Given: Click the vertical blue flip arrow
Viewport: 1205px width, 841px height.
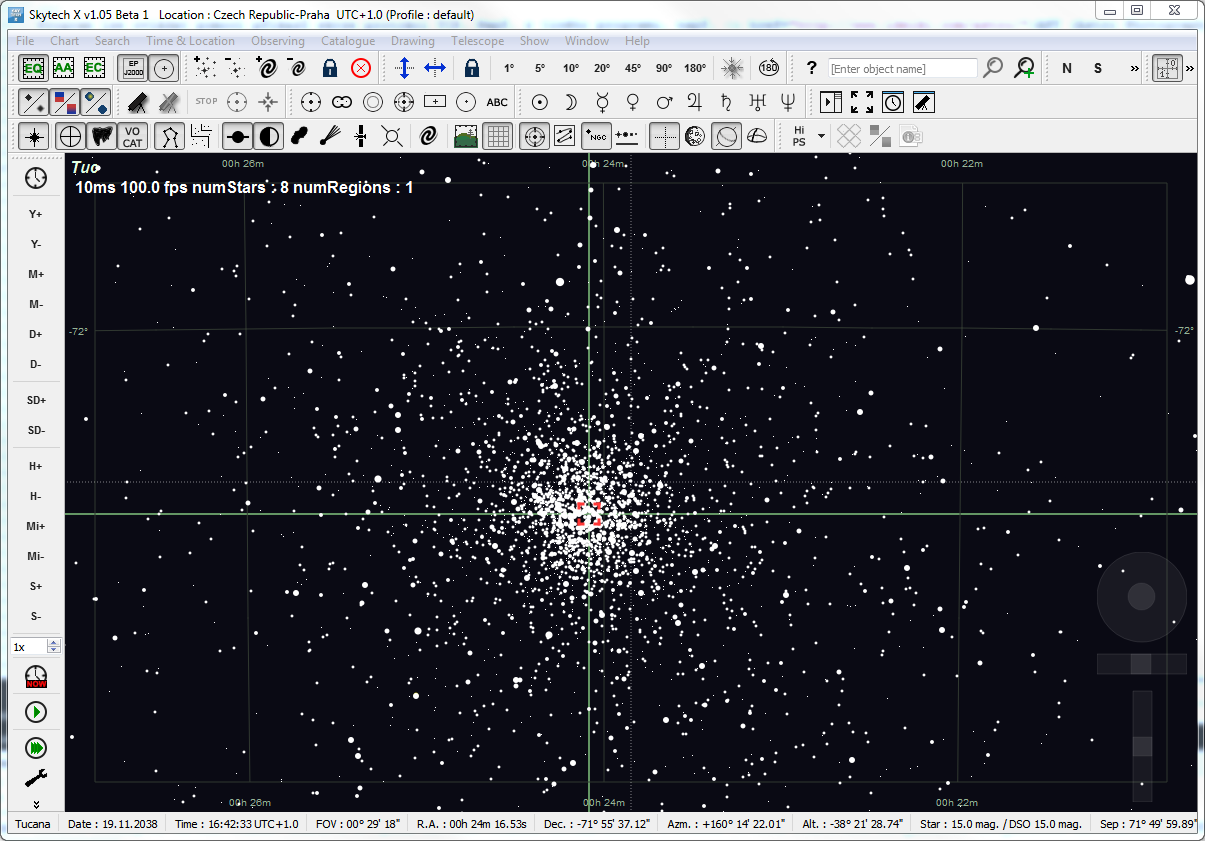Looking at the screenshot, I should [404, 68].
